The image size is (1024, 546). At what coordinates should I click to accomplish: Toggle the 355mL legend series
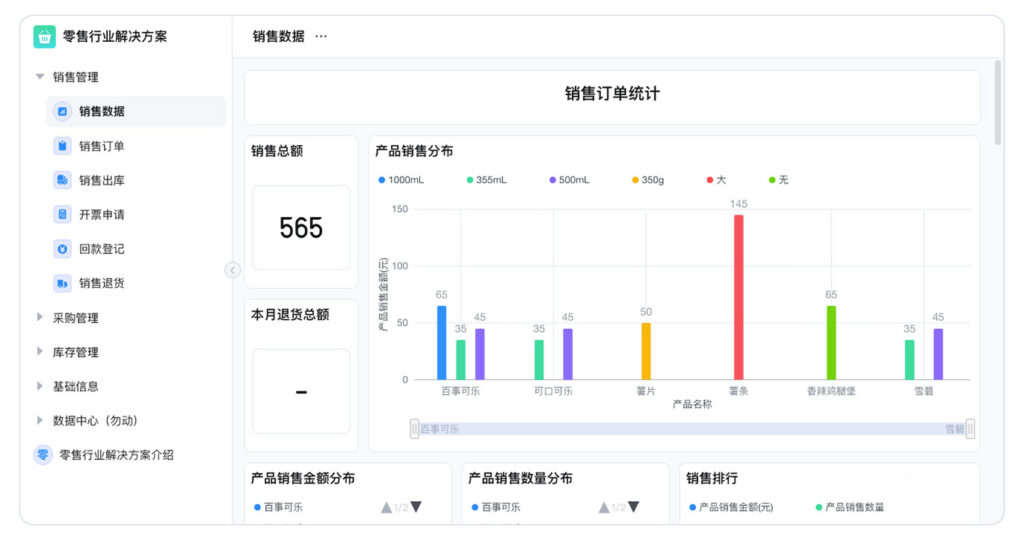(x=486, y=180)
